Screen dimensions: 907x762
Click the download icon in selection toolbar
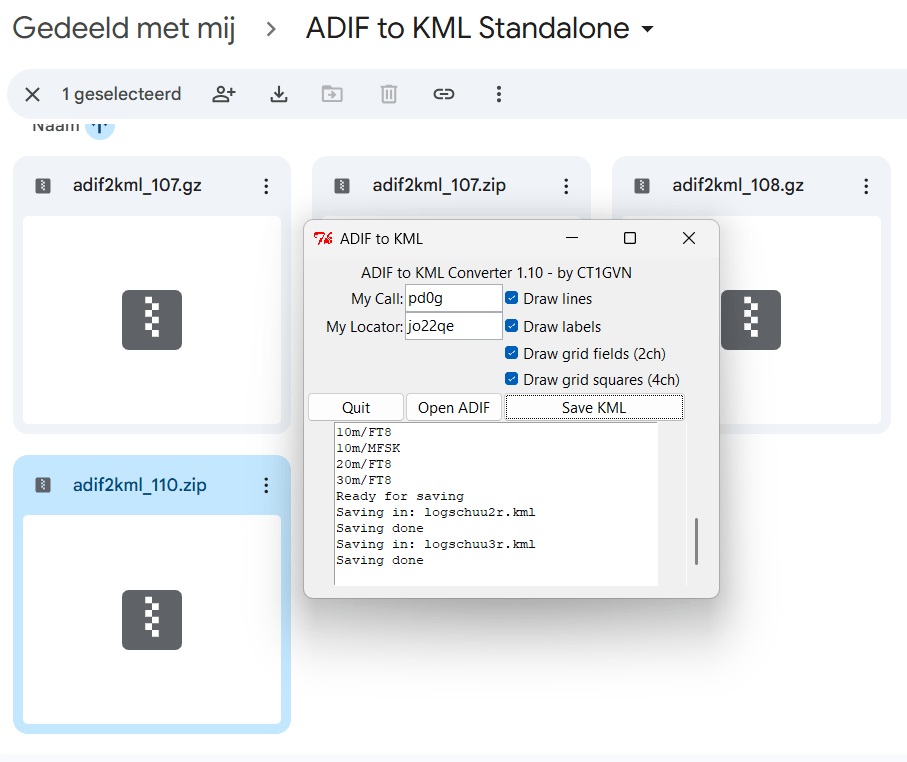(x=279, y=94)
